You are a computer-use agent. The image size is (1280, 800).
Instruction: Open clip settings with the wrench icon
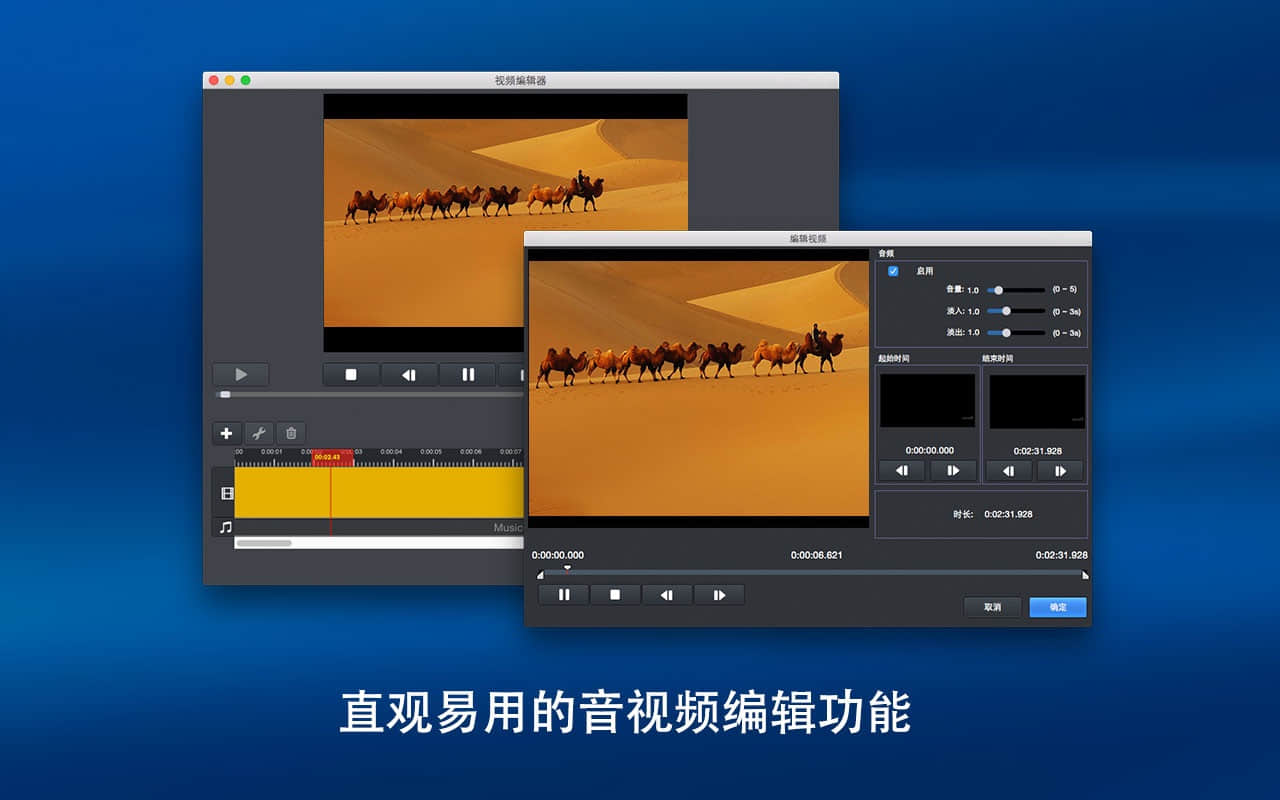[x=258, y=433]
